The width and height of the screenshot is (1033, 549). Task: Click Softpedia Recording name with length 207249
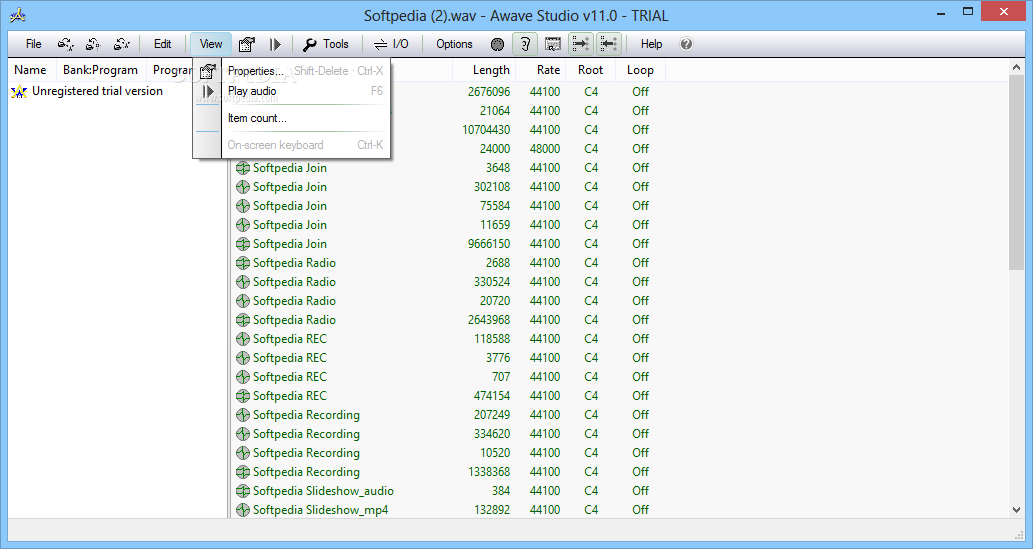[306, 415]
